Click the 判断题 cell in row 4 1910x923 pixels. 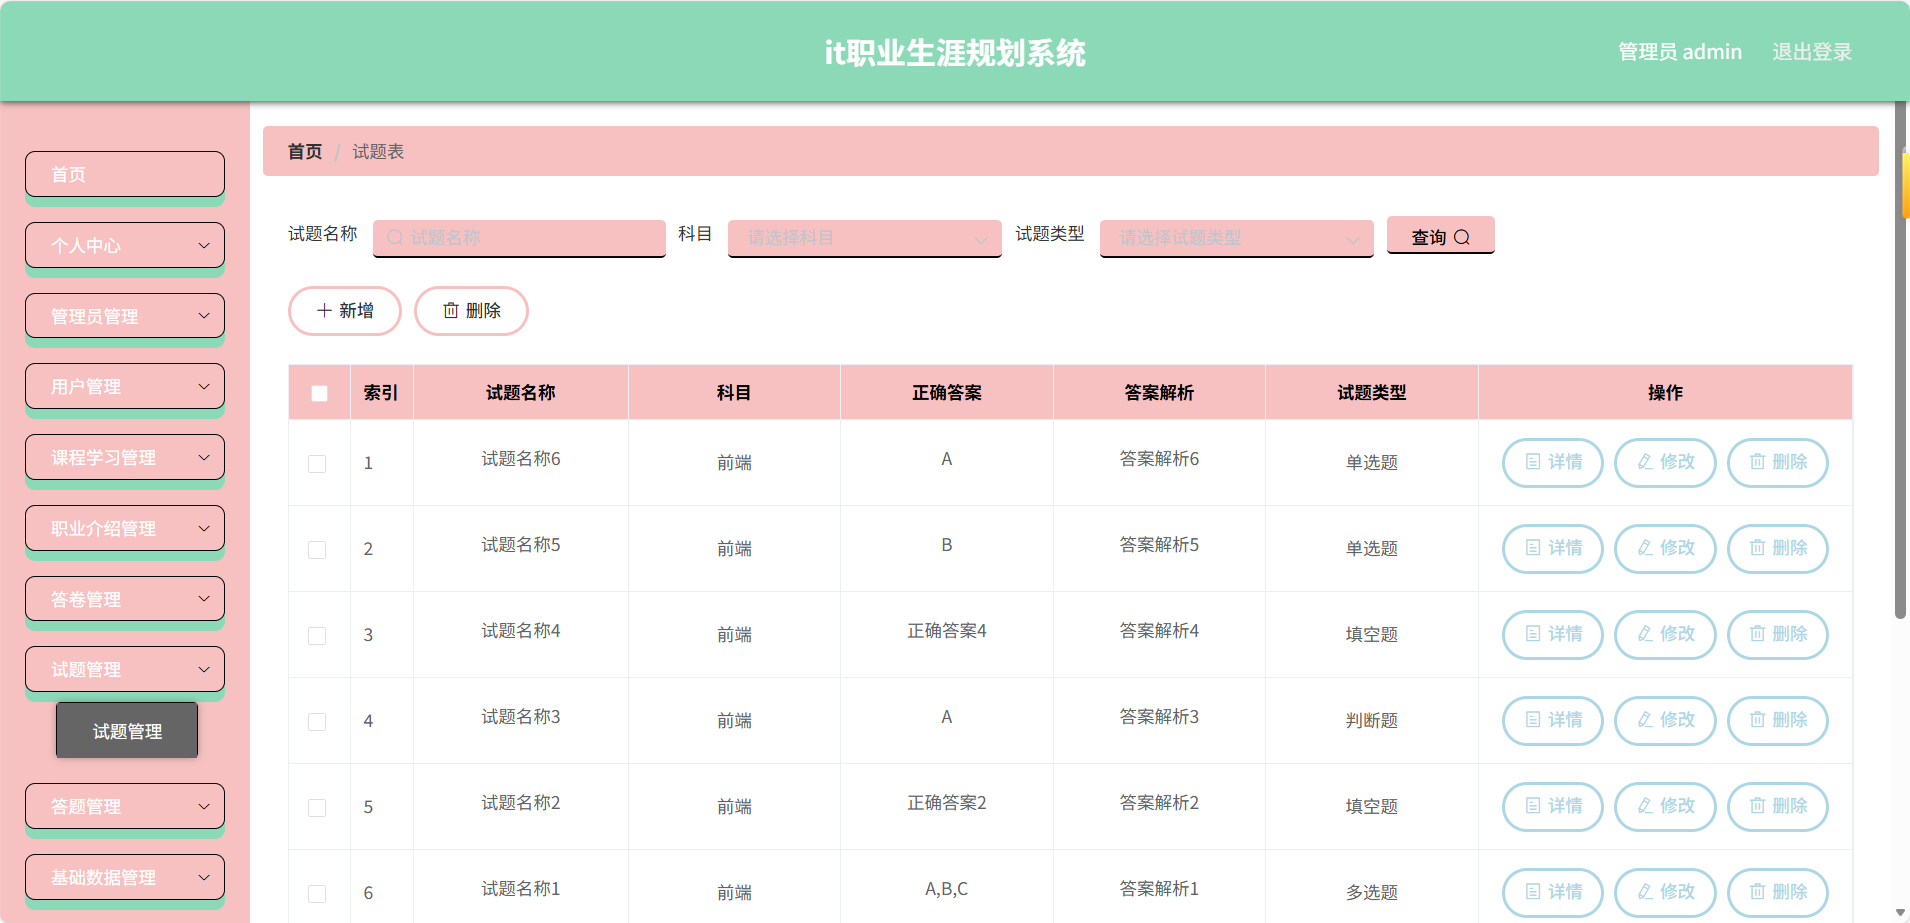(1372, 720)
